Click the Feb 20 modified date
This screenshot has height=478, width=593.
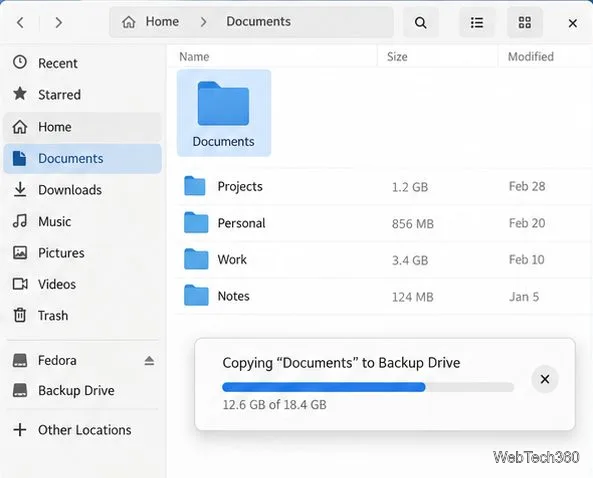coord(527,223)
